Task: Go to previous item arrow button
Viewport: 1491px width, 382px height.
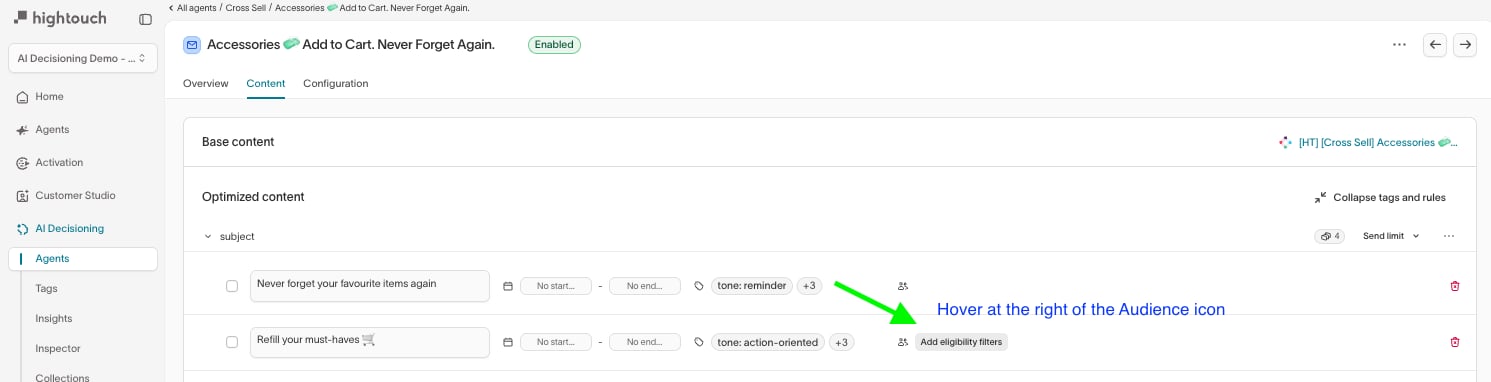Action: pos(1435,45)
